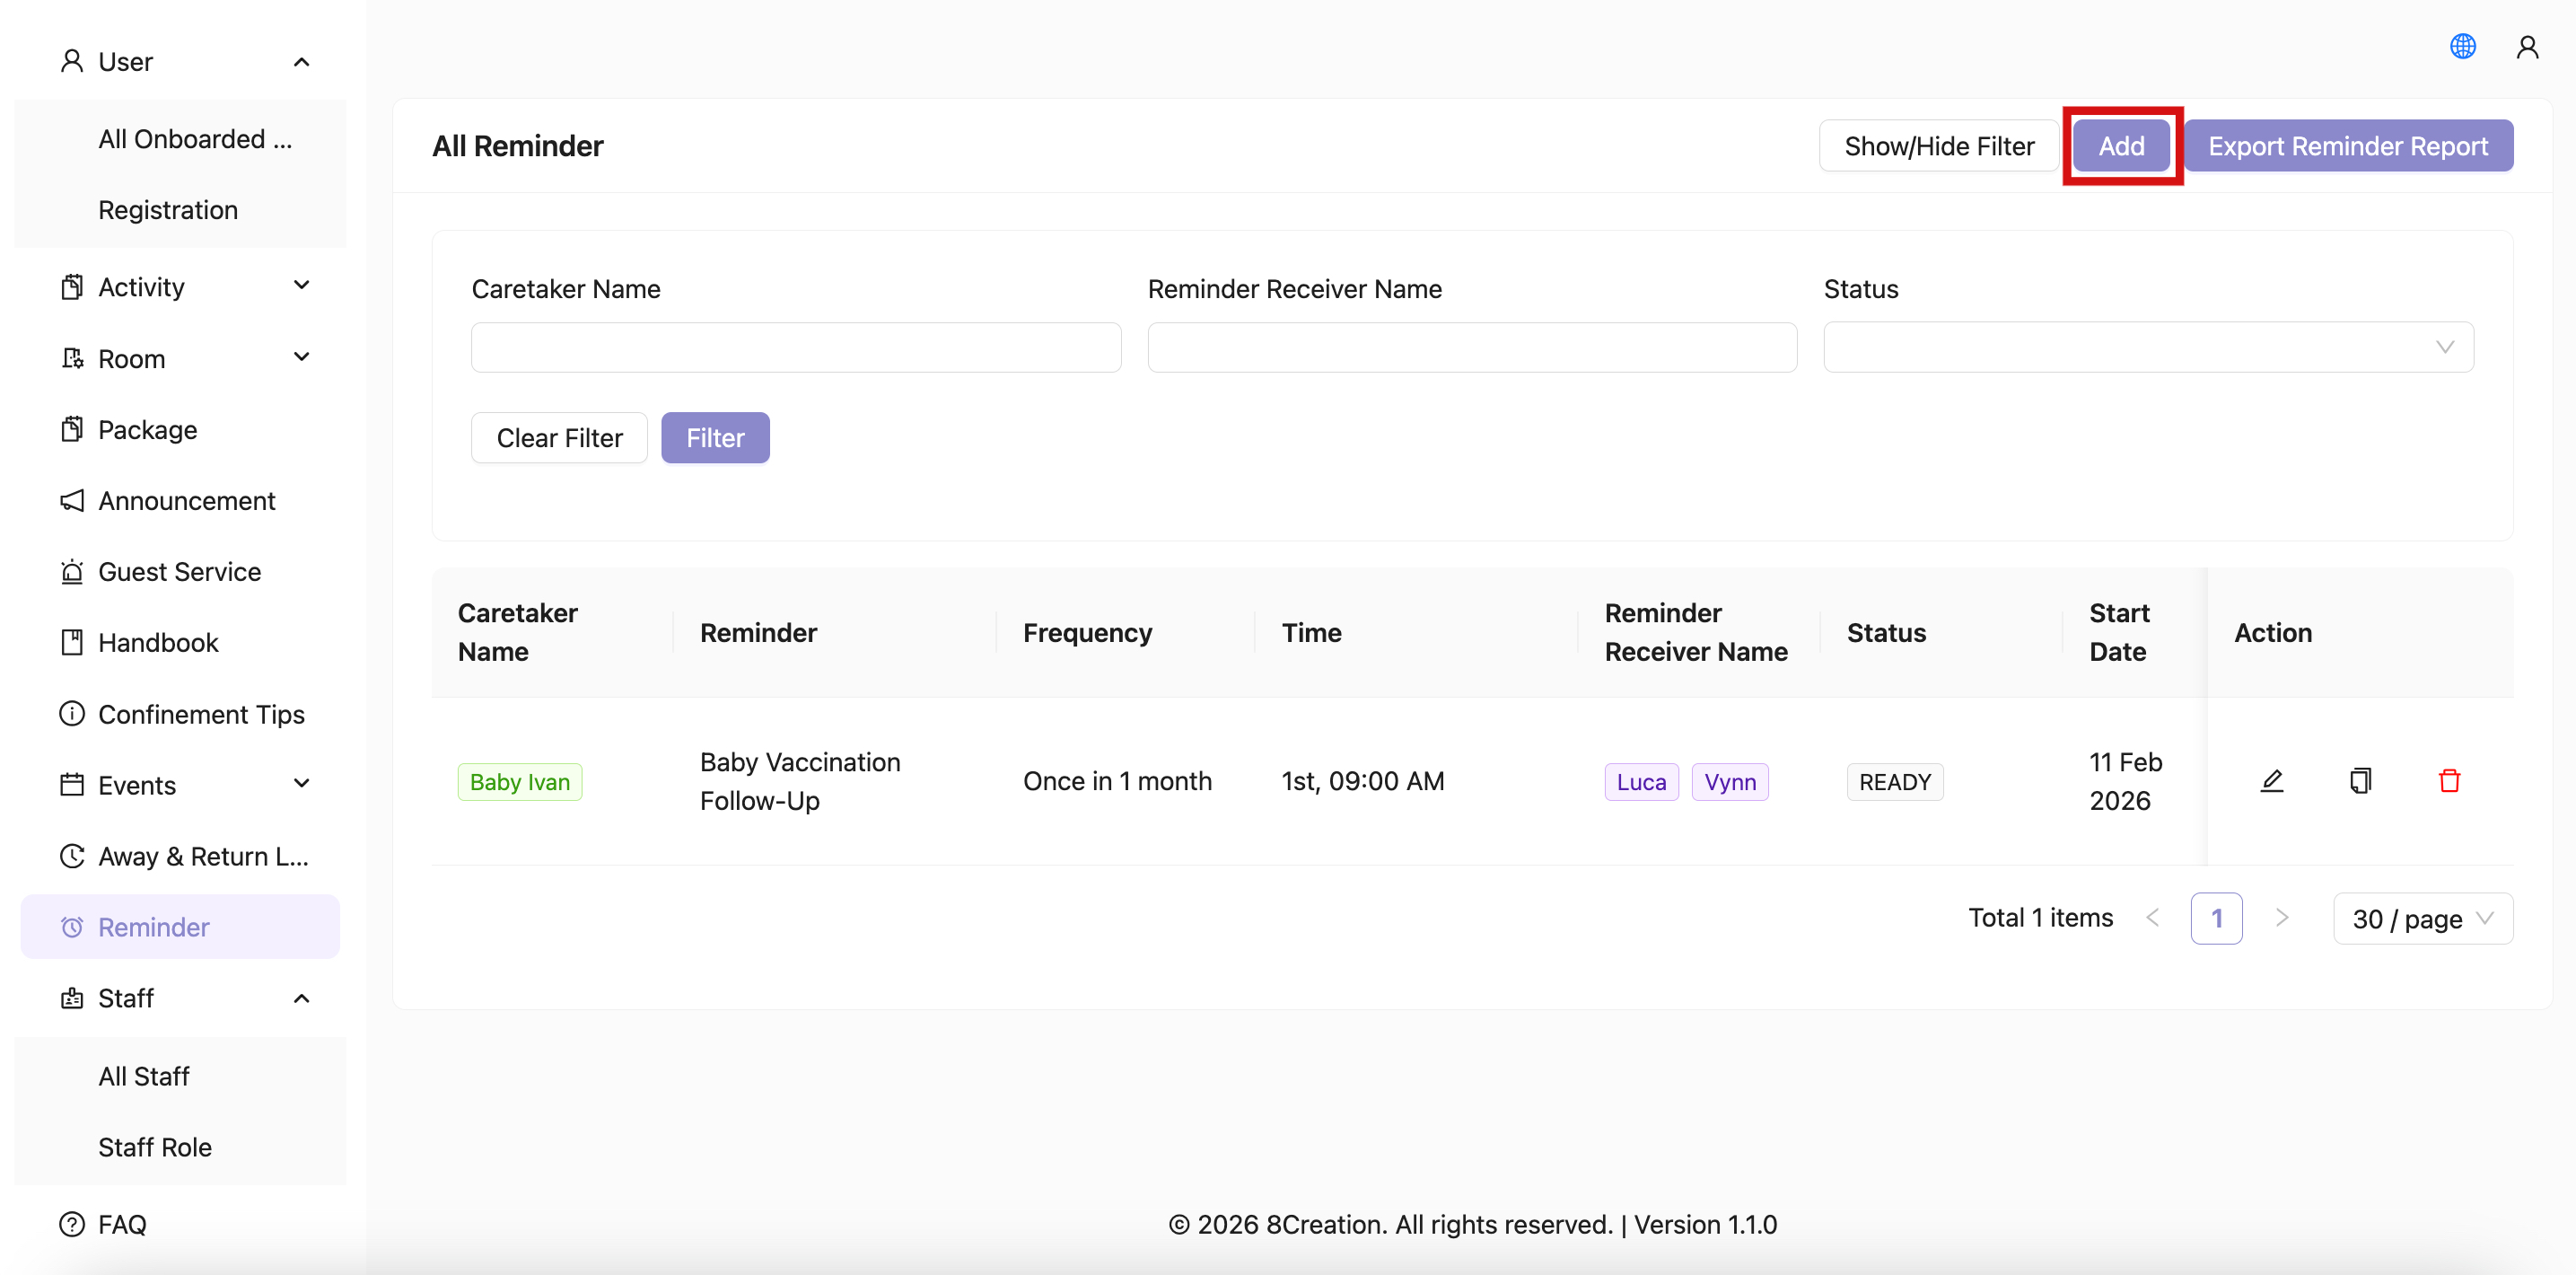Open the Handbook menu item

pyautogui.click(x=158, y=642)
